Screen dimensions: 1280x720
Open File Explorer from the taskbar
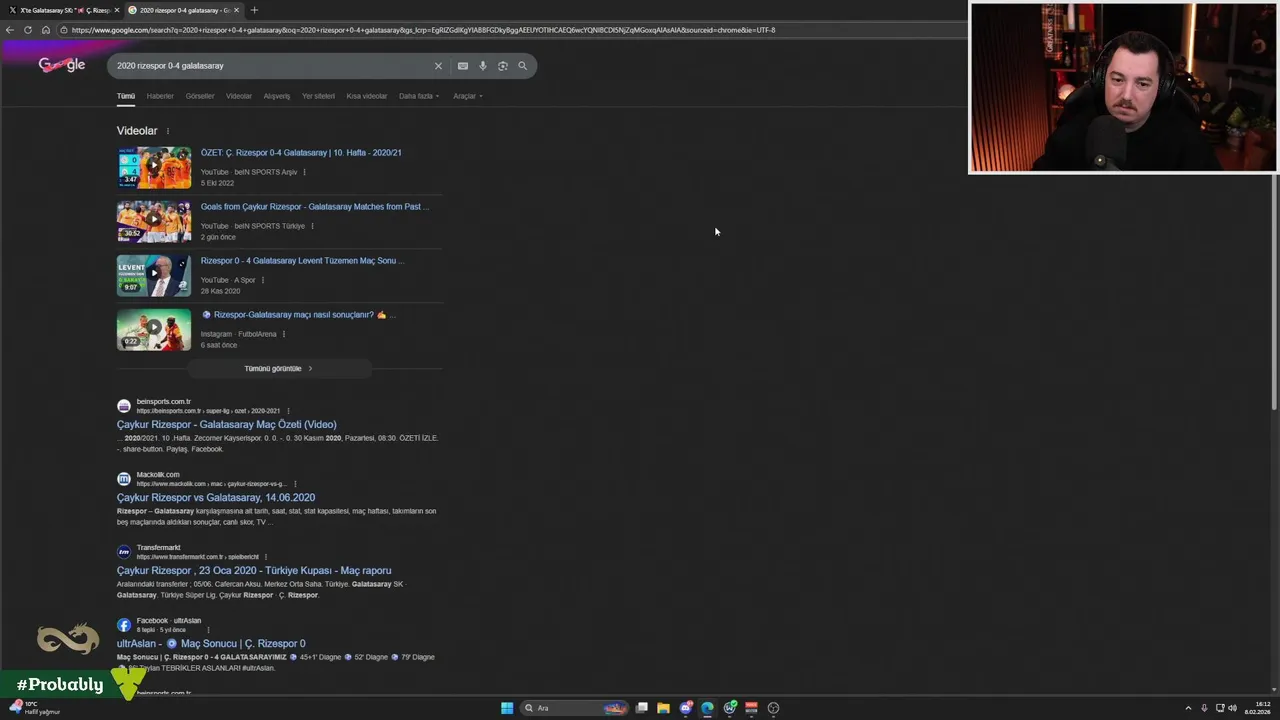click(663, 708)
